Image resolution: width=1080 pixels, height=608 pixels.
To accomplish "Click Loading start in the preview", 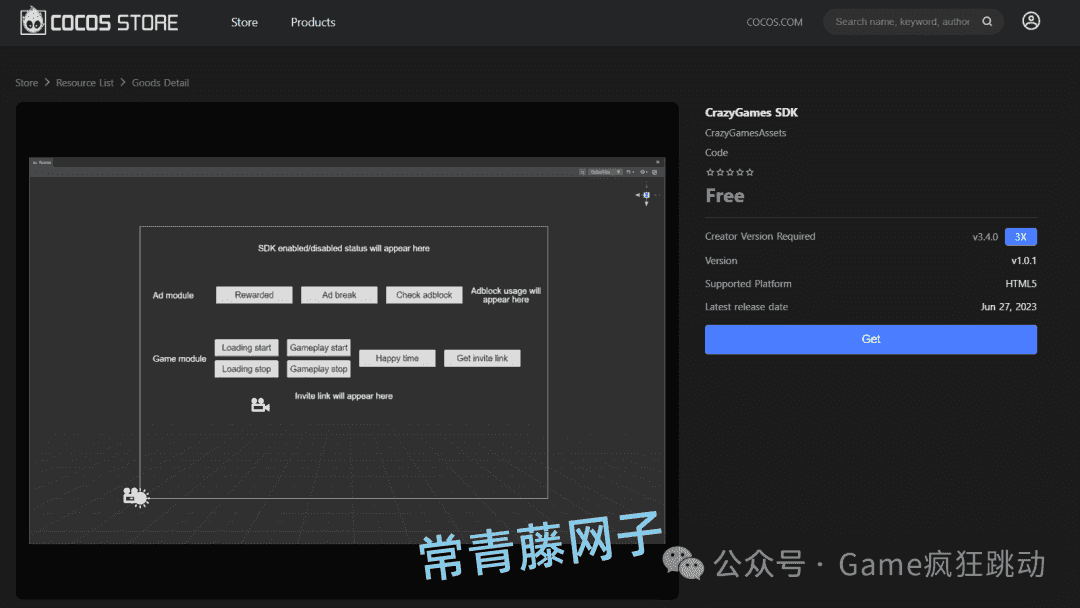I will point(246,348).
